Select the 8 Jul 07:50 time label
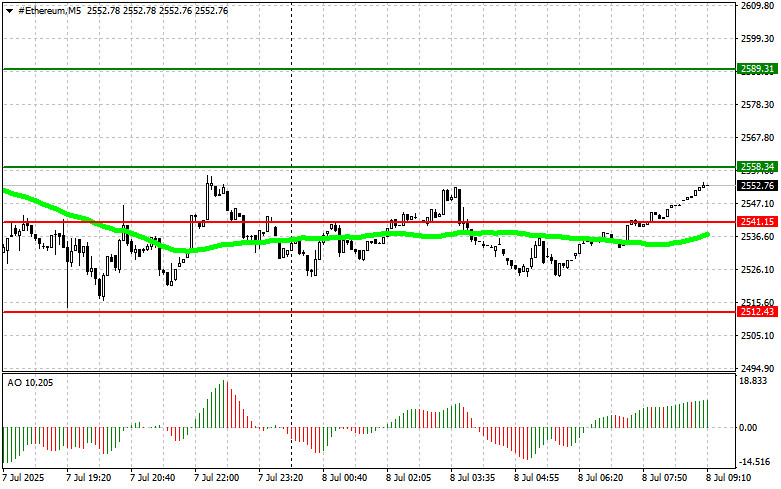Image resolution: width=781 pixels, height=489 pixels. (664, 478)
